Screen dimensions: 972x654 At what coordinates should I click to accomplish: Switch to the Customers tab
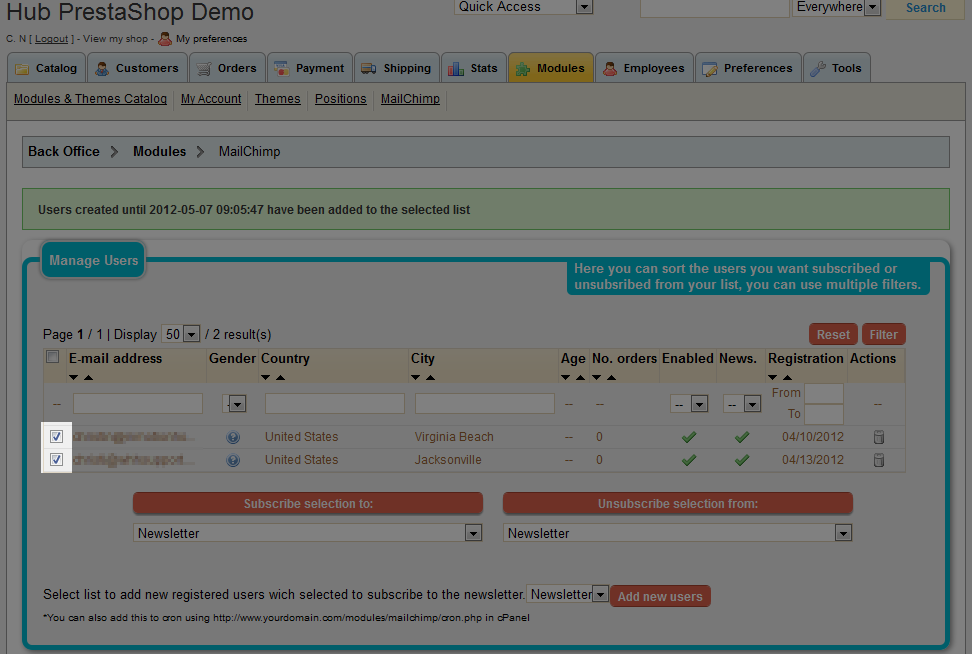pos(137,68)
